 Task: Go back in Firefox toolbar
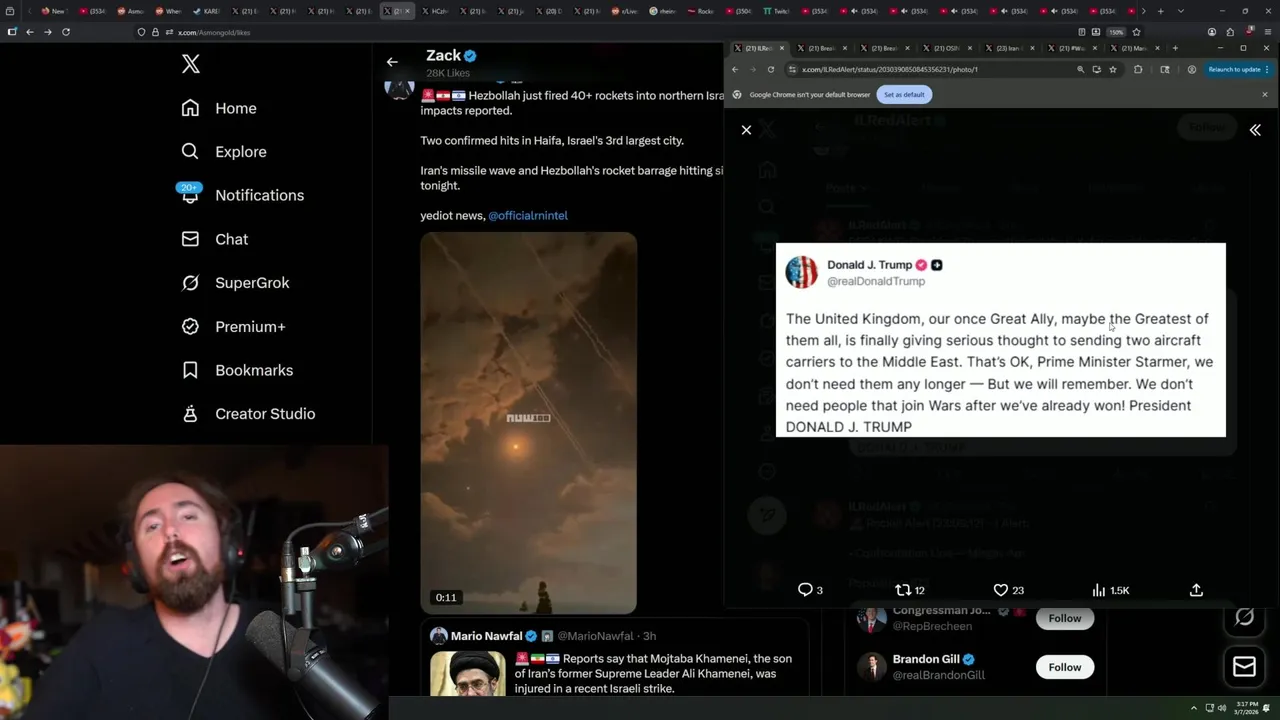30,32
